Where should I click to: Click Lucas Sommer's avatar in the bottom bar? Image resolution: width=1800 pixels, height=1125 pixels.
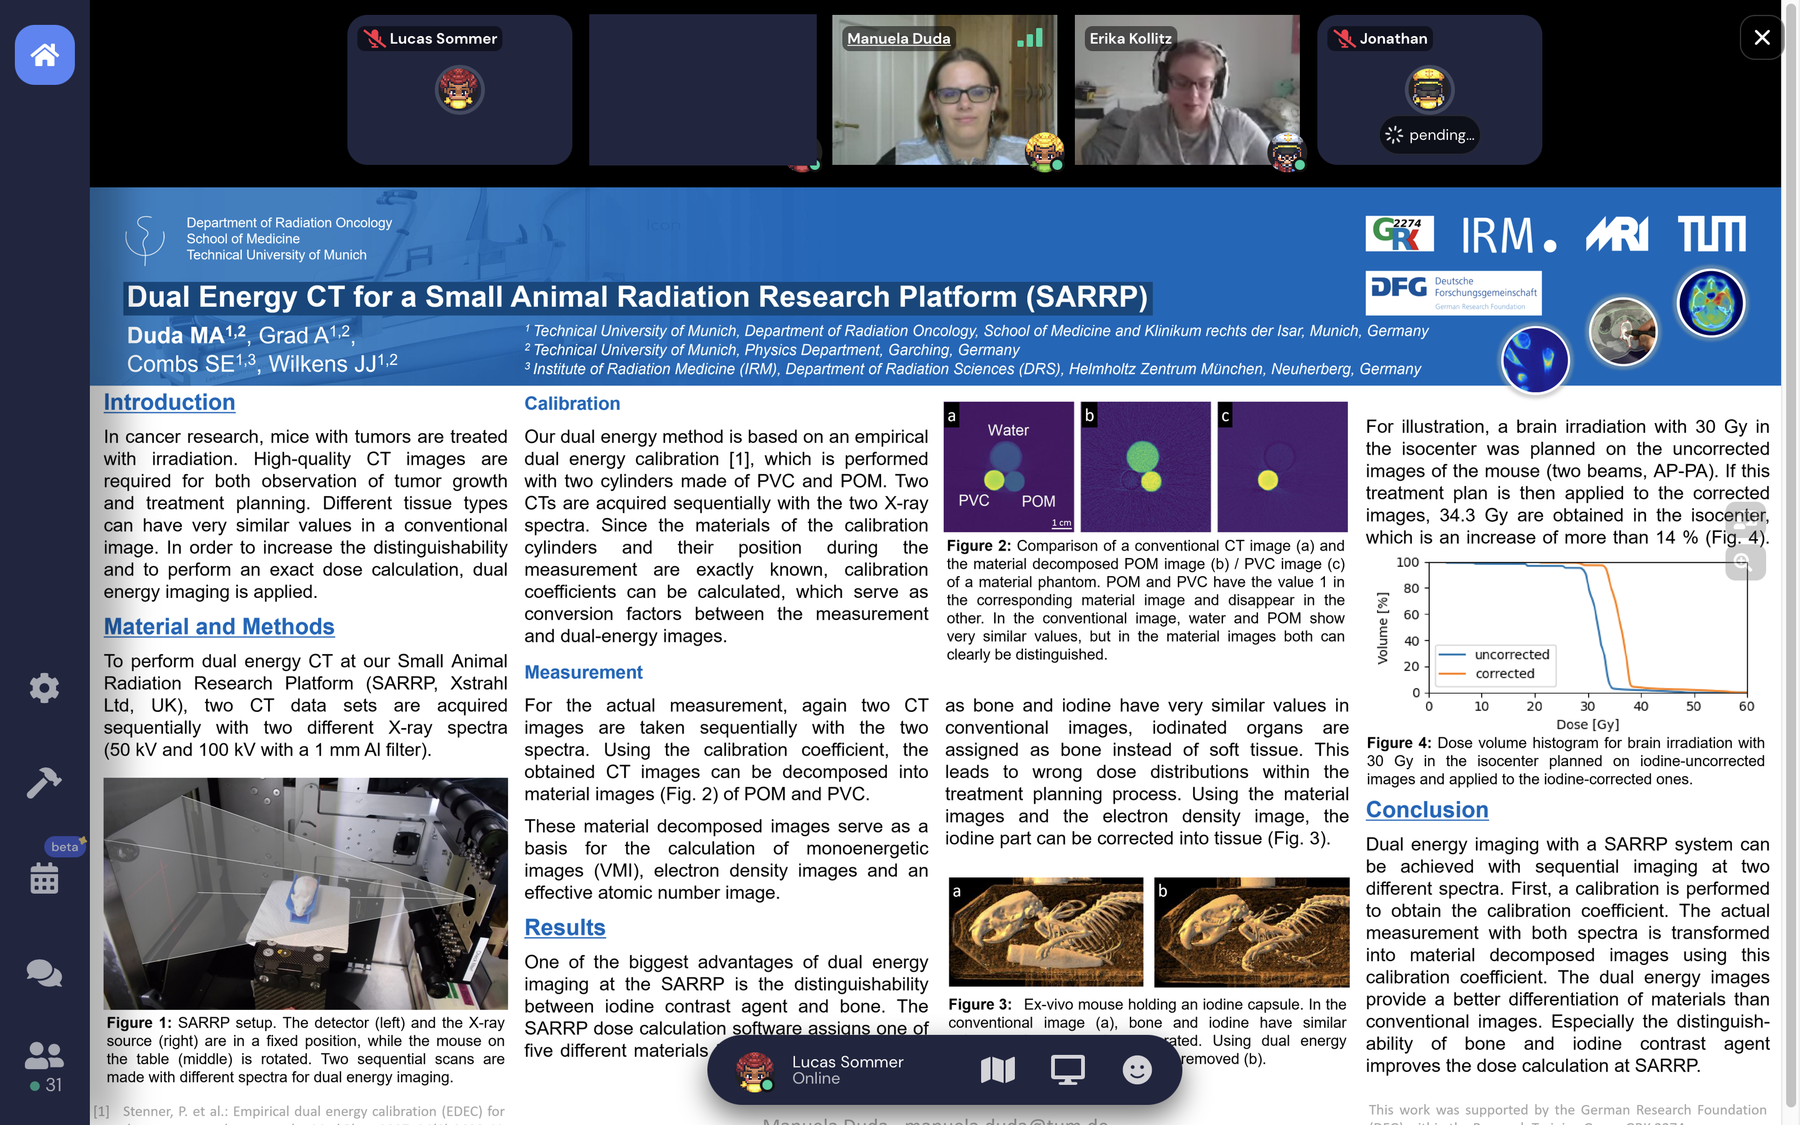(x=755, y=1071)
